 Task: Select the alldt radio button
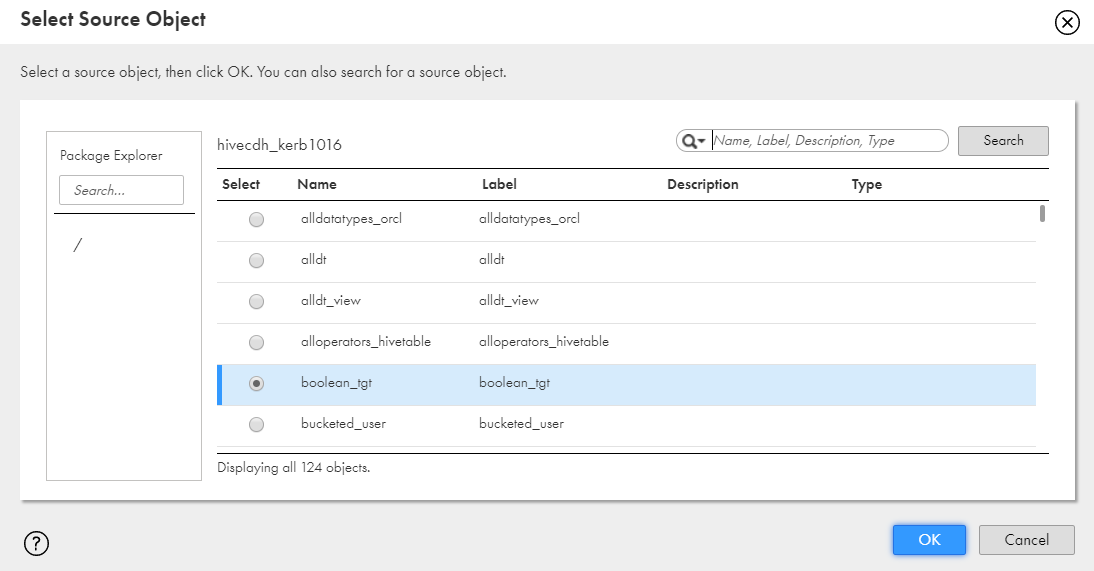click(x=257, y=260)
